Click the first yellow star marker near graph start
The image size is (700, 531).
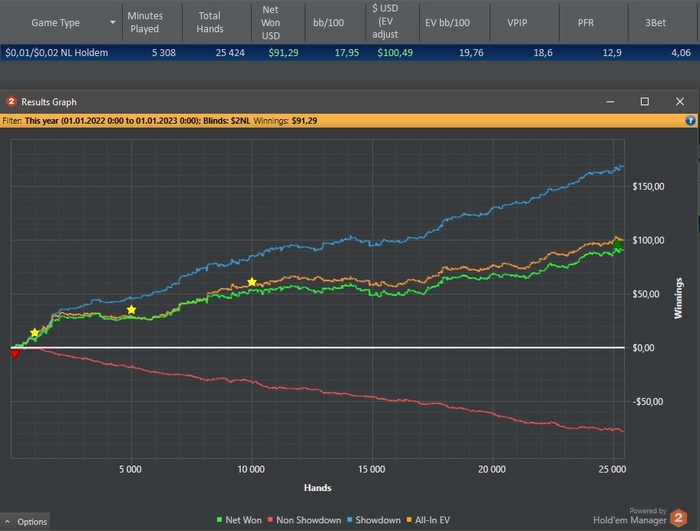pyautogui.click(x=35, y=333)
